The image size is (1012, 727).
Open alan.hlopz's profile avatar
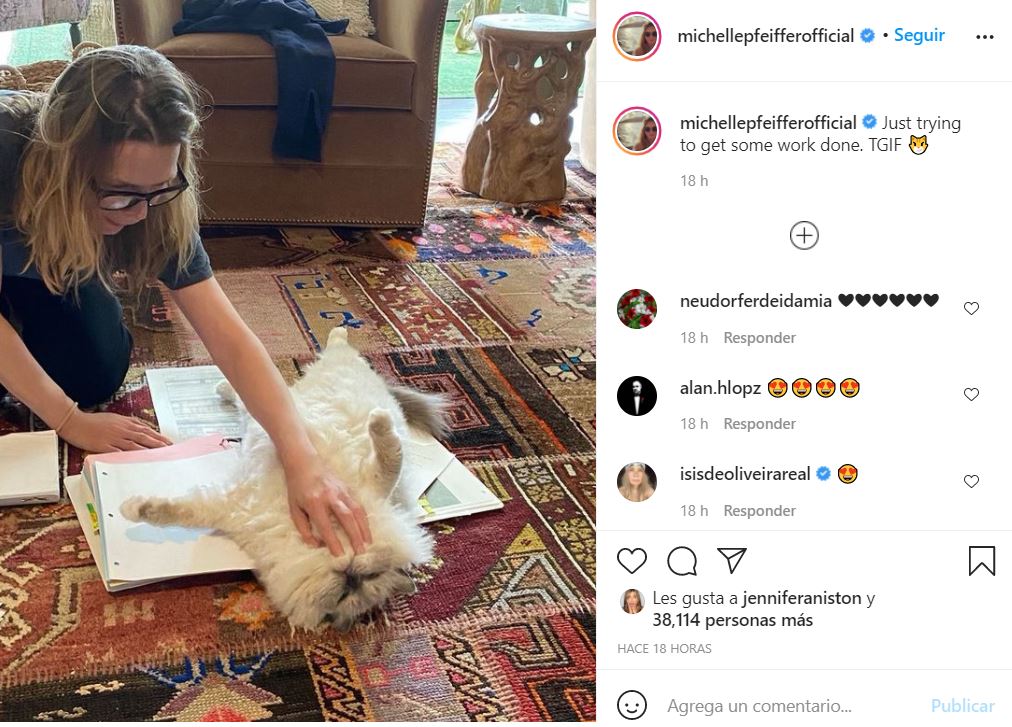(x=637, y=396)
